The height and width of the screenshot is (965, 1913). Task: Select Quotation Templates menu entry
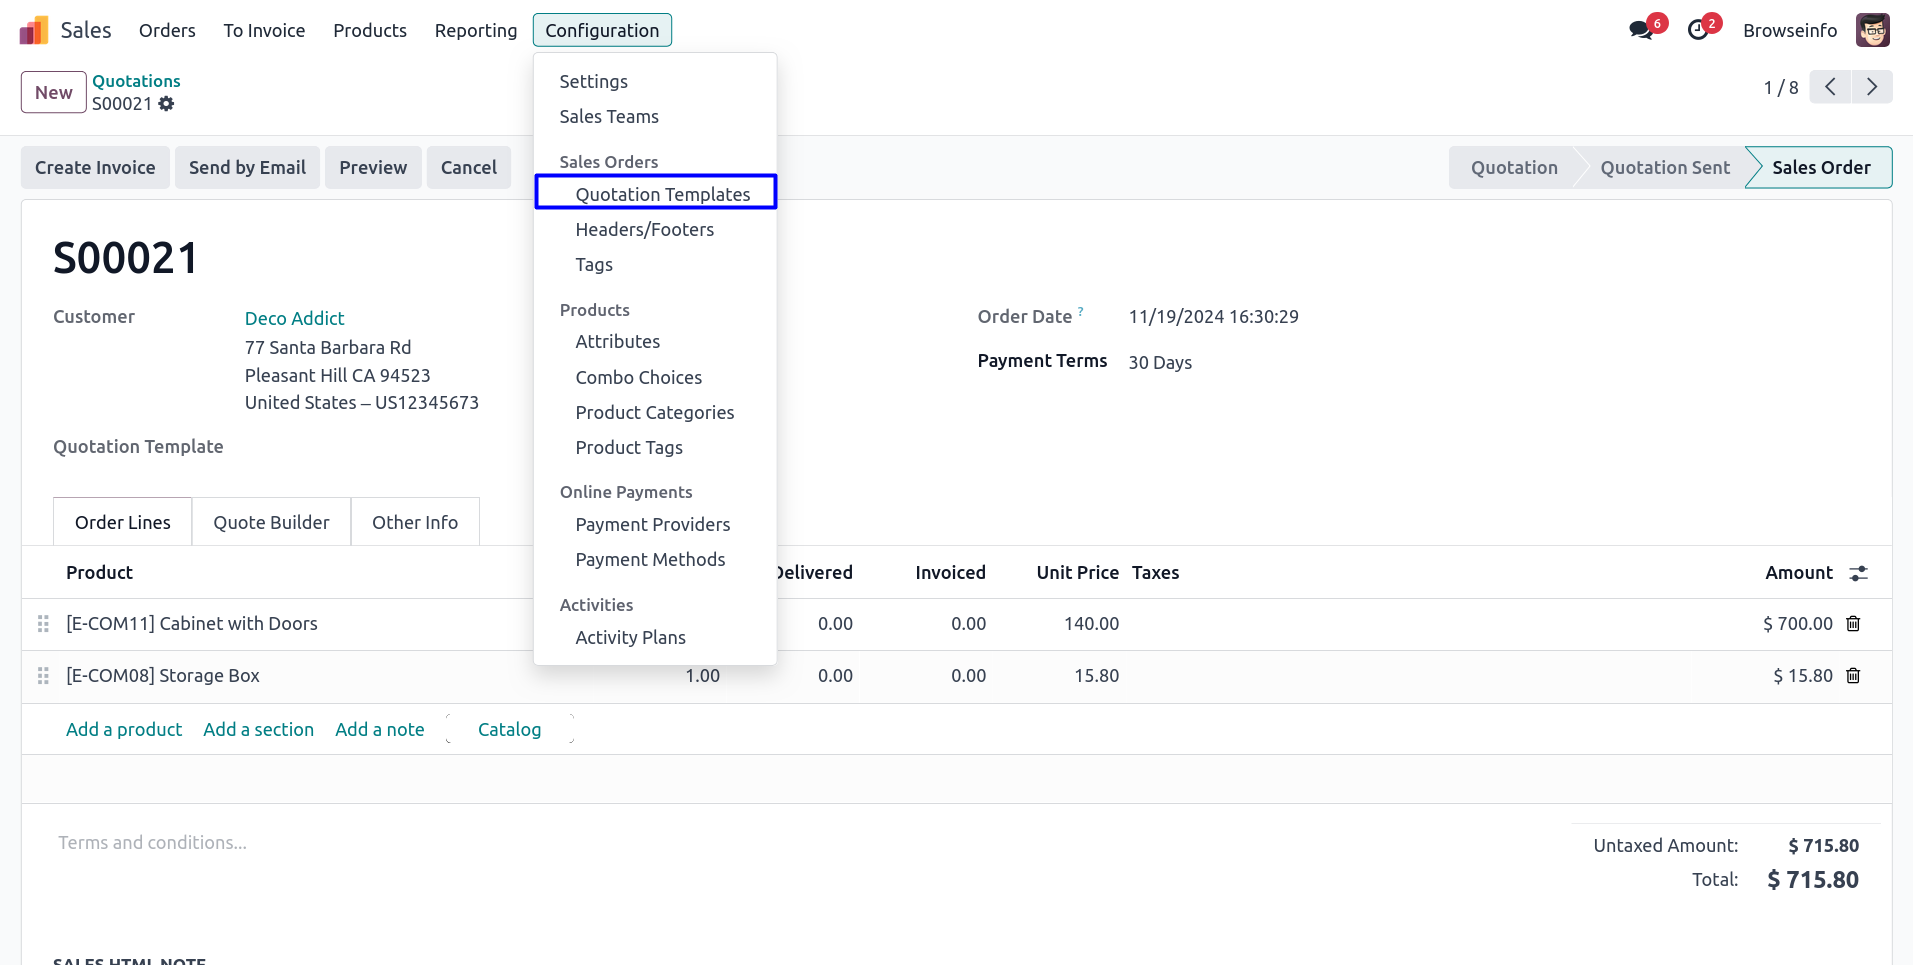(x=662, y=194)
